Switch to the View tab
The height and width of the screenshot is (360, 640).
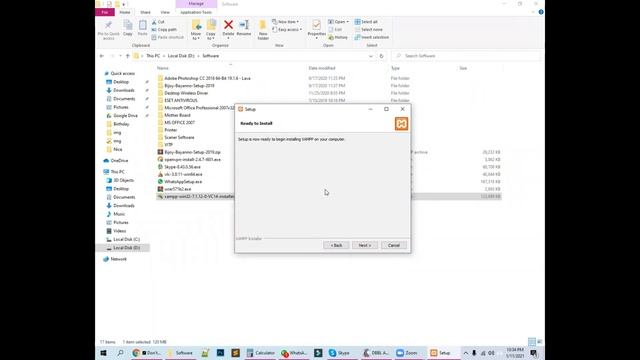tap(165, 12)
